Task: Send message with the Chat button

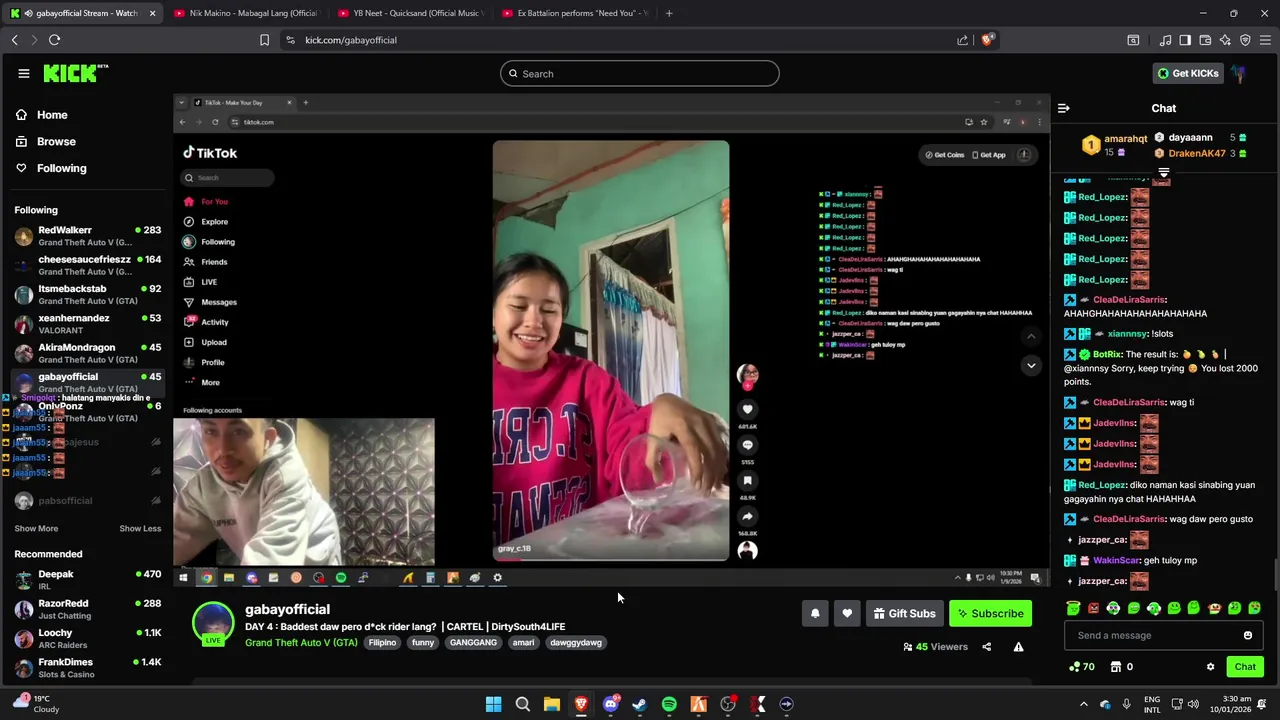Action: (x=1245, y=667)
